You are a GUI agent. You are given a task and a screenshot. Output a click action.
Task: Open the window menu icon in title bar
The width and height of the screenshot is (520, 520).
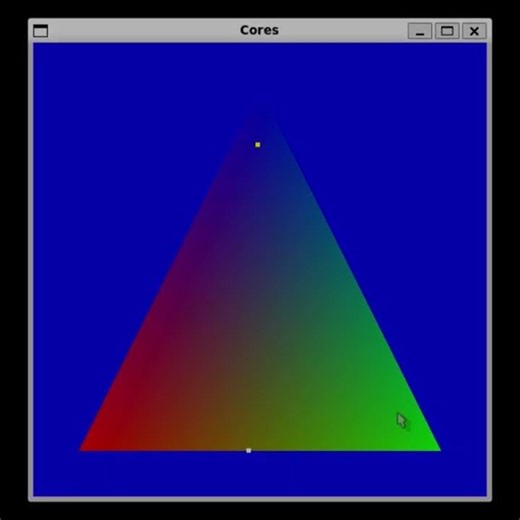pyautogui.click(x=41, y=31)
